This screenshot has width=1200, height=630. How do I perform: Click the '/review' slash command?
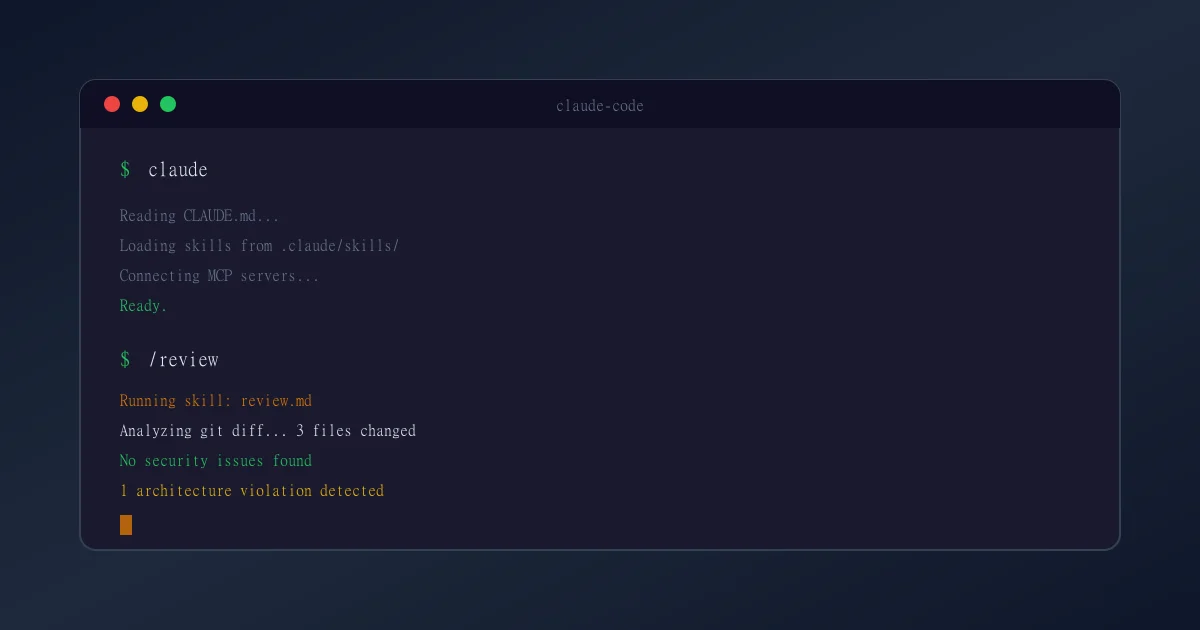[x=184, y=359]
